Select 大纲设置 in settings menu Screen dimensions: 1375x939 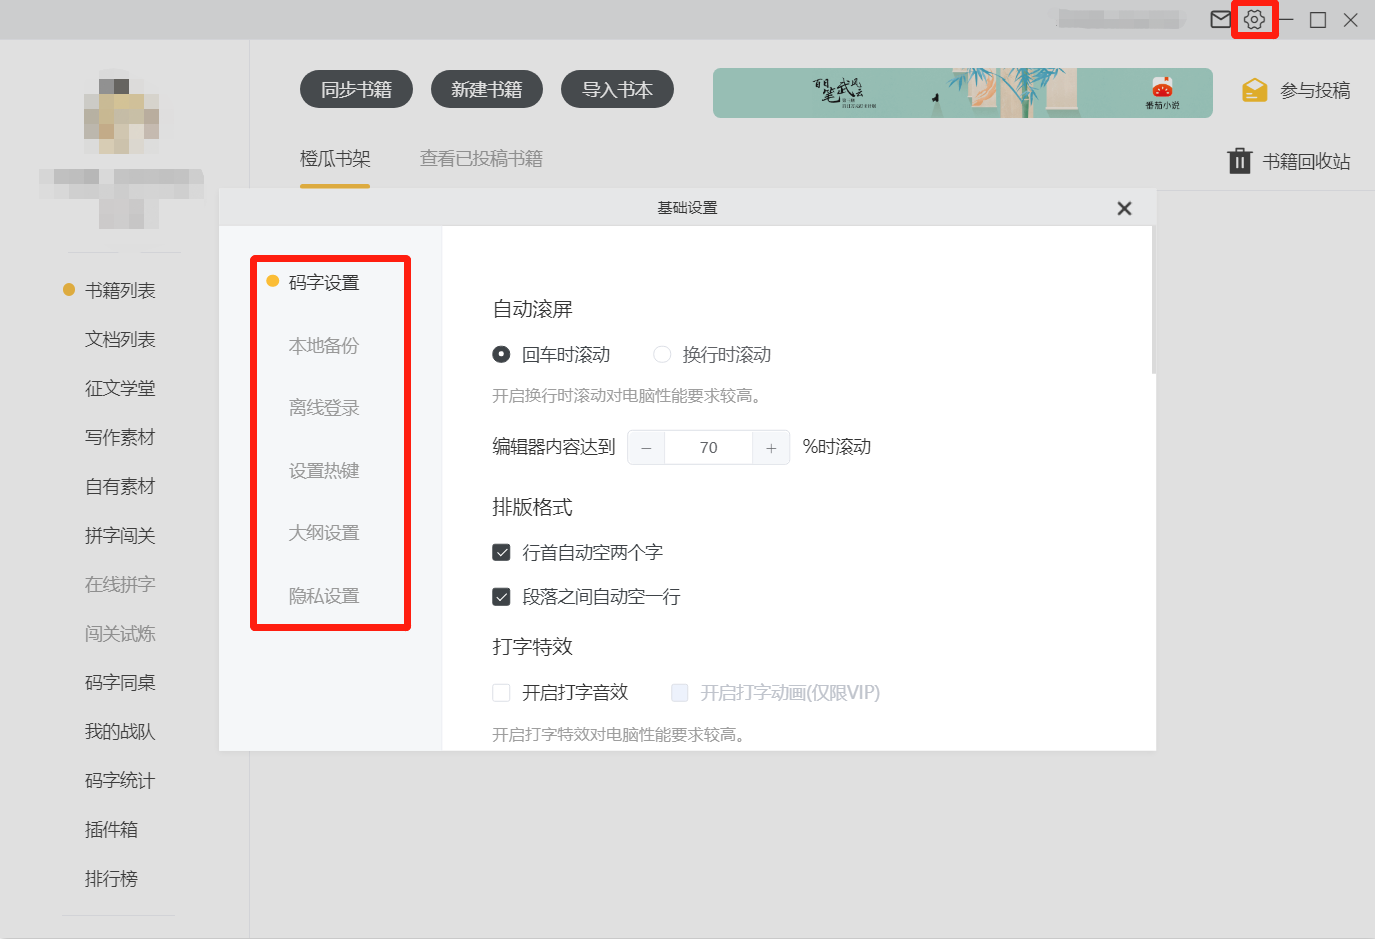point(324,533)
